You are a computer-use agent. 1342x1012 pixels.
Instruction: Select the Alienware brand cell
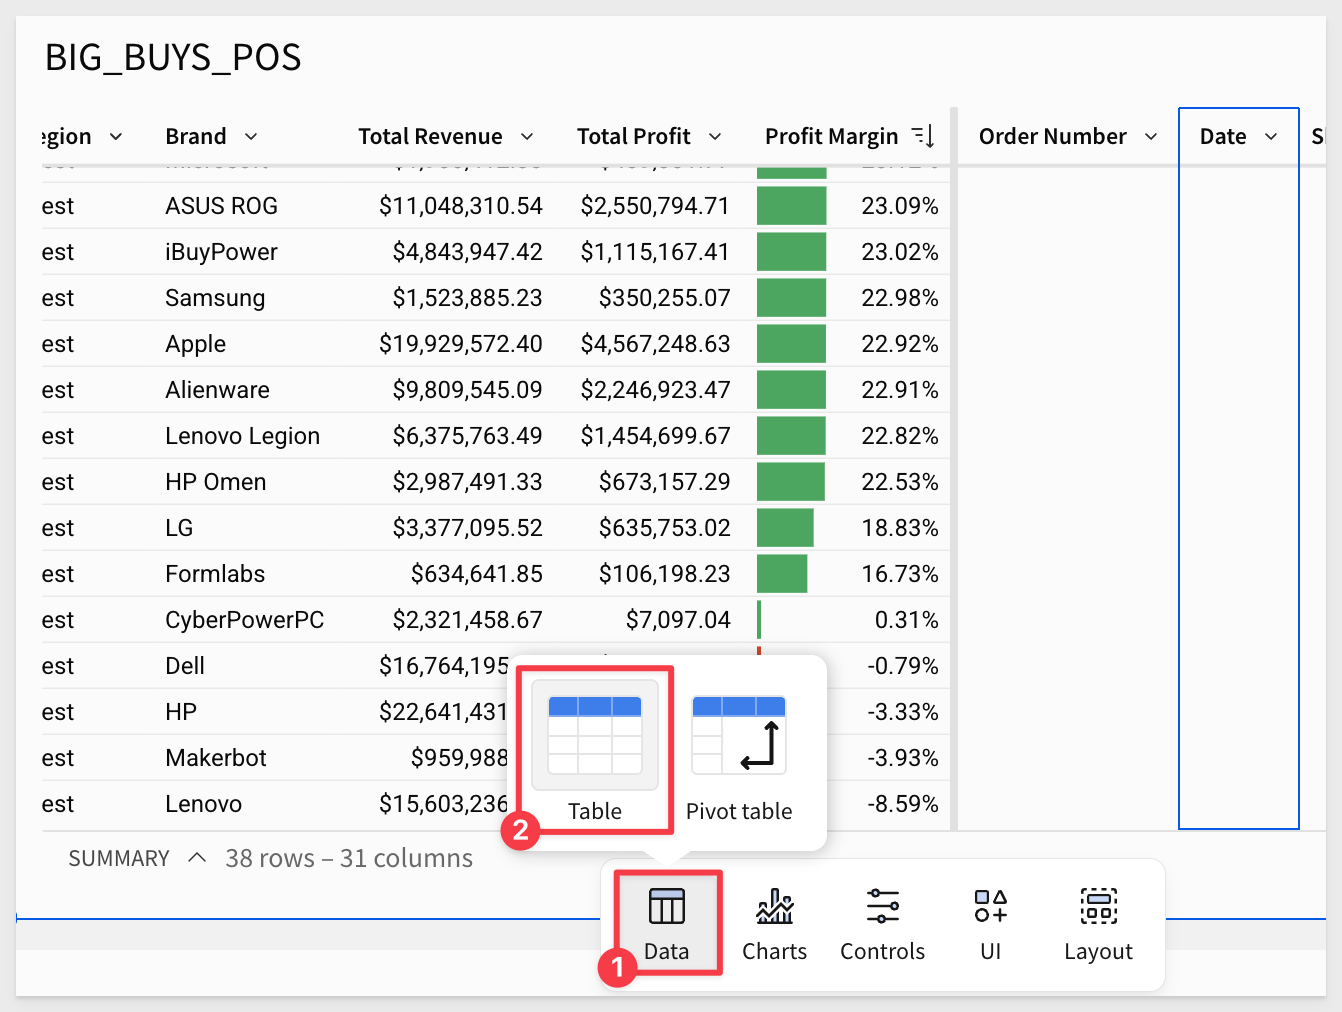pyautogui.click(x=217, y=390)
